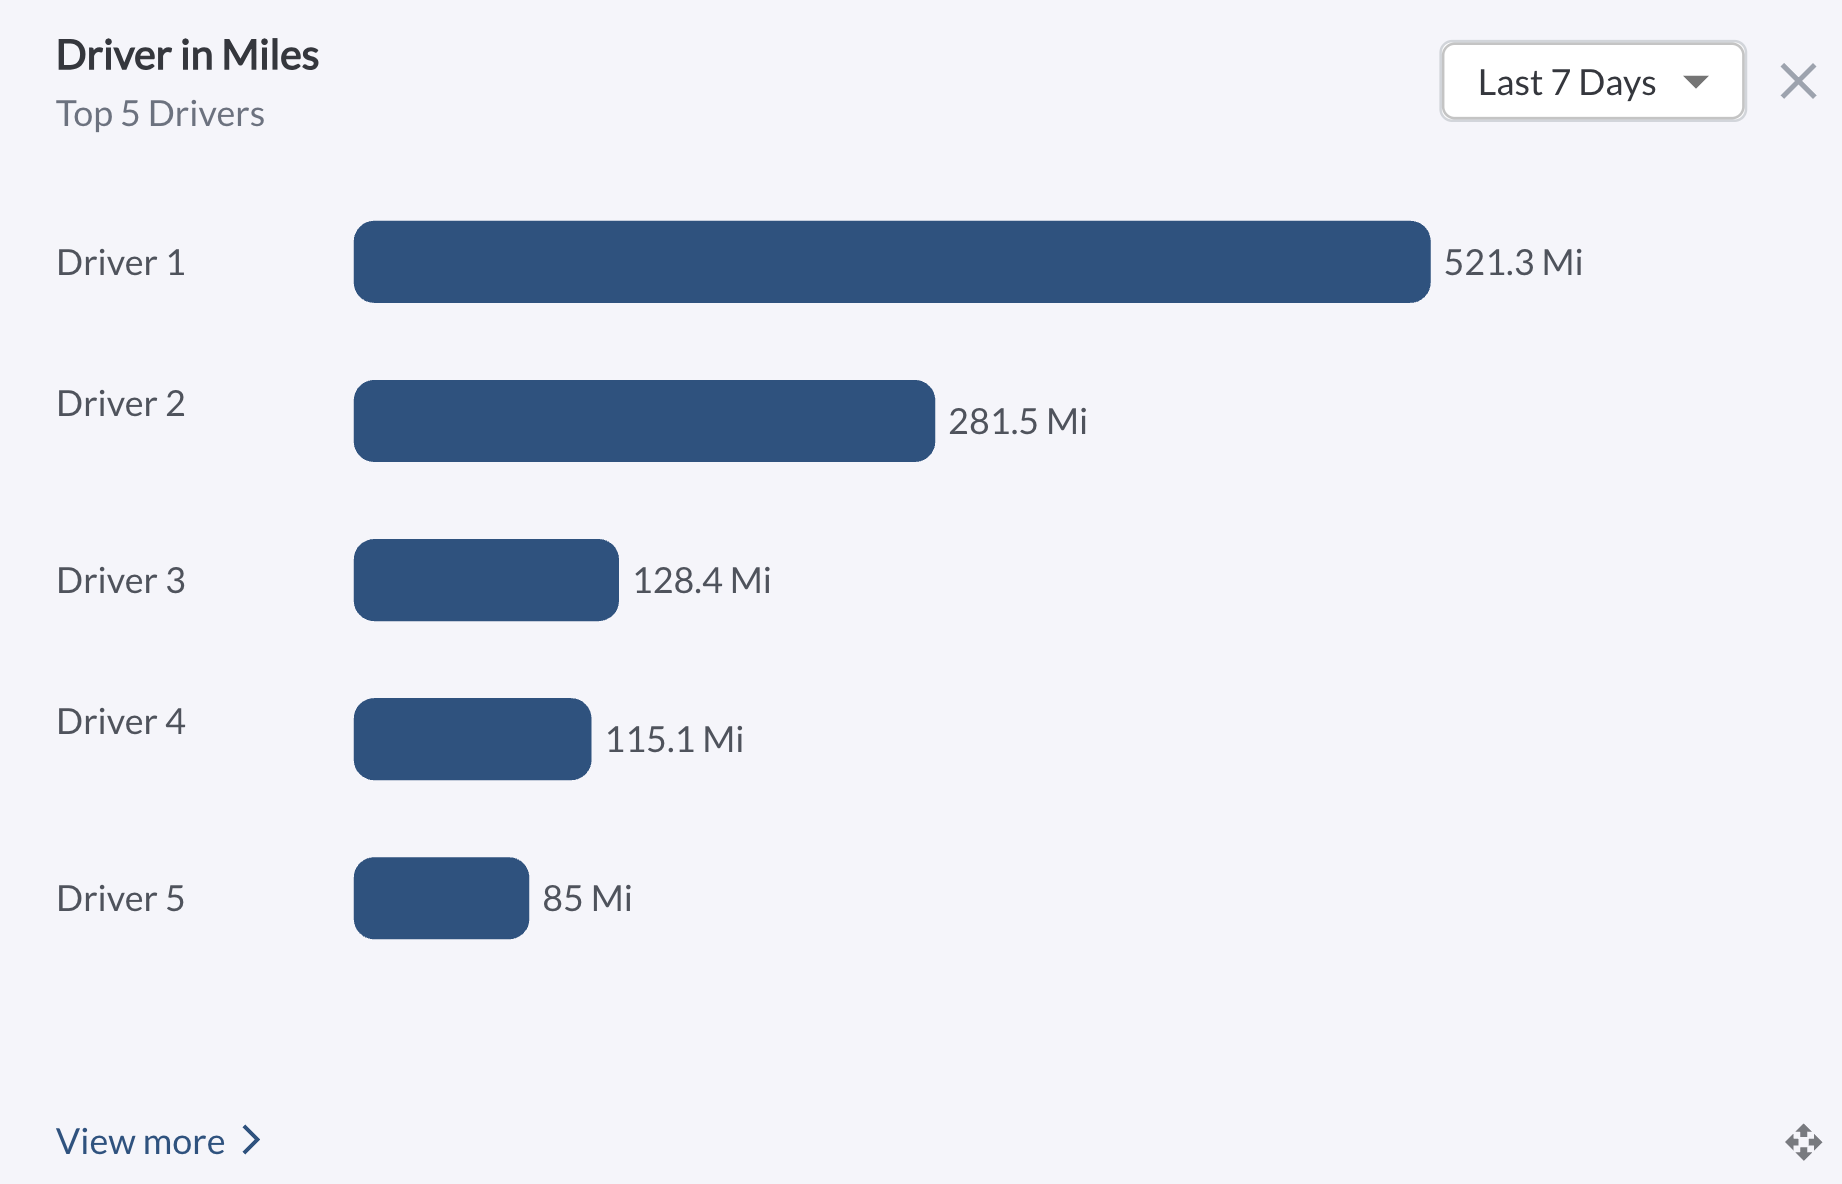The width and height of the screenshot is (1842, 1184).
Task: Click the Top 5 Drivers subtitle
Action: [x=160, y=114]
